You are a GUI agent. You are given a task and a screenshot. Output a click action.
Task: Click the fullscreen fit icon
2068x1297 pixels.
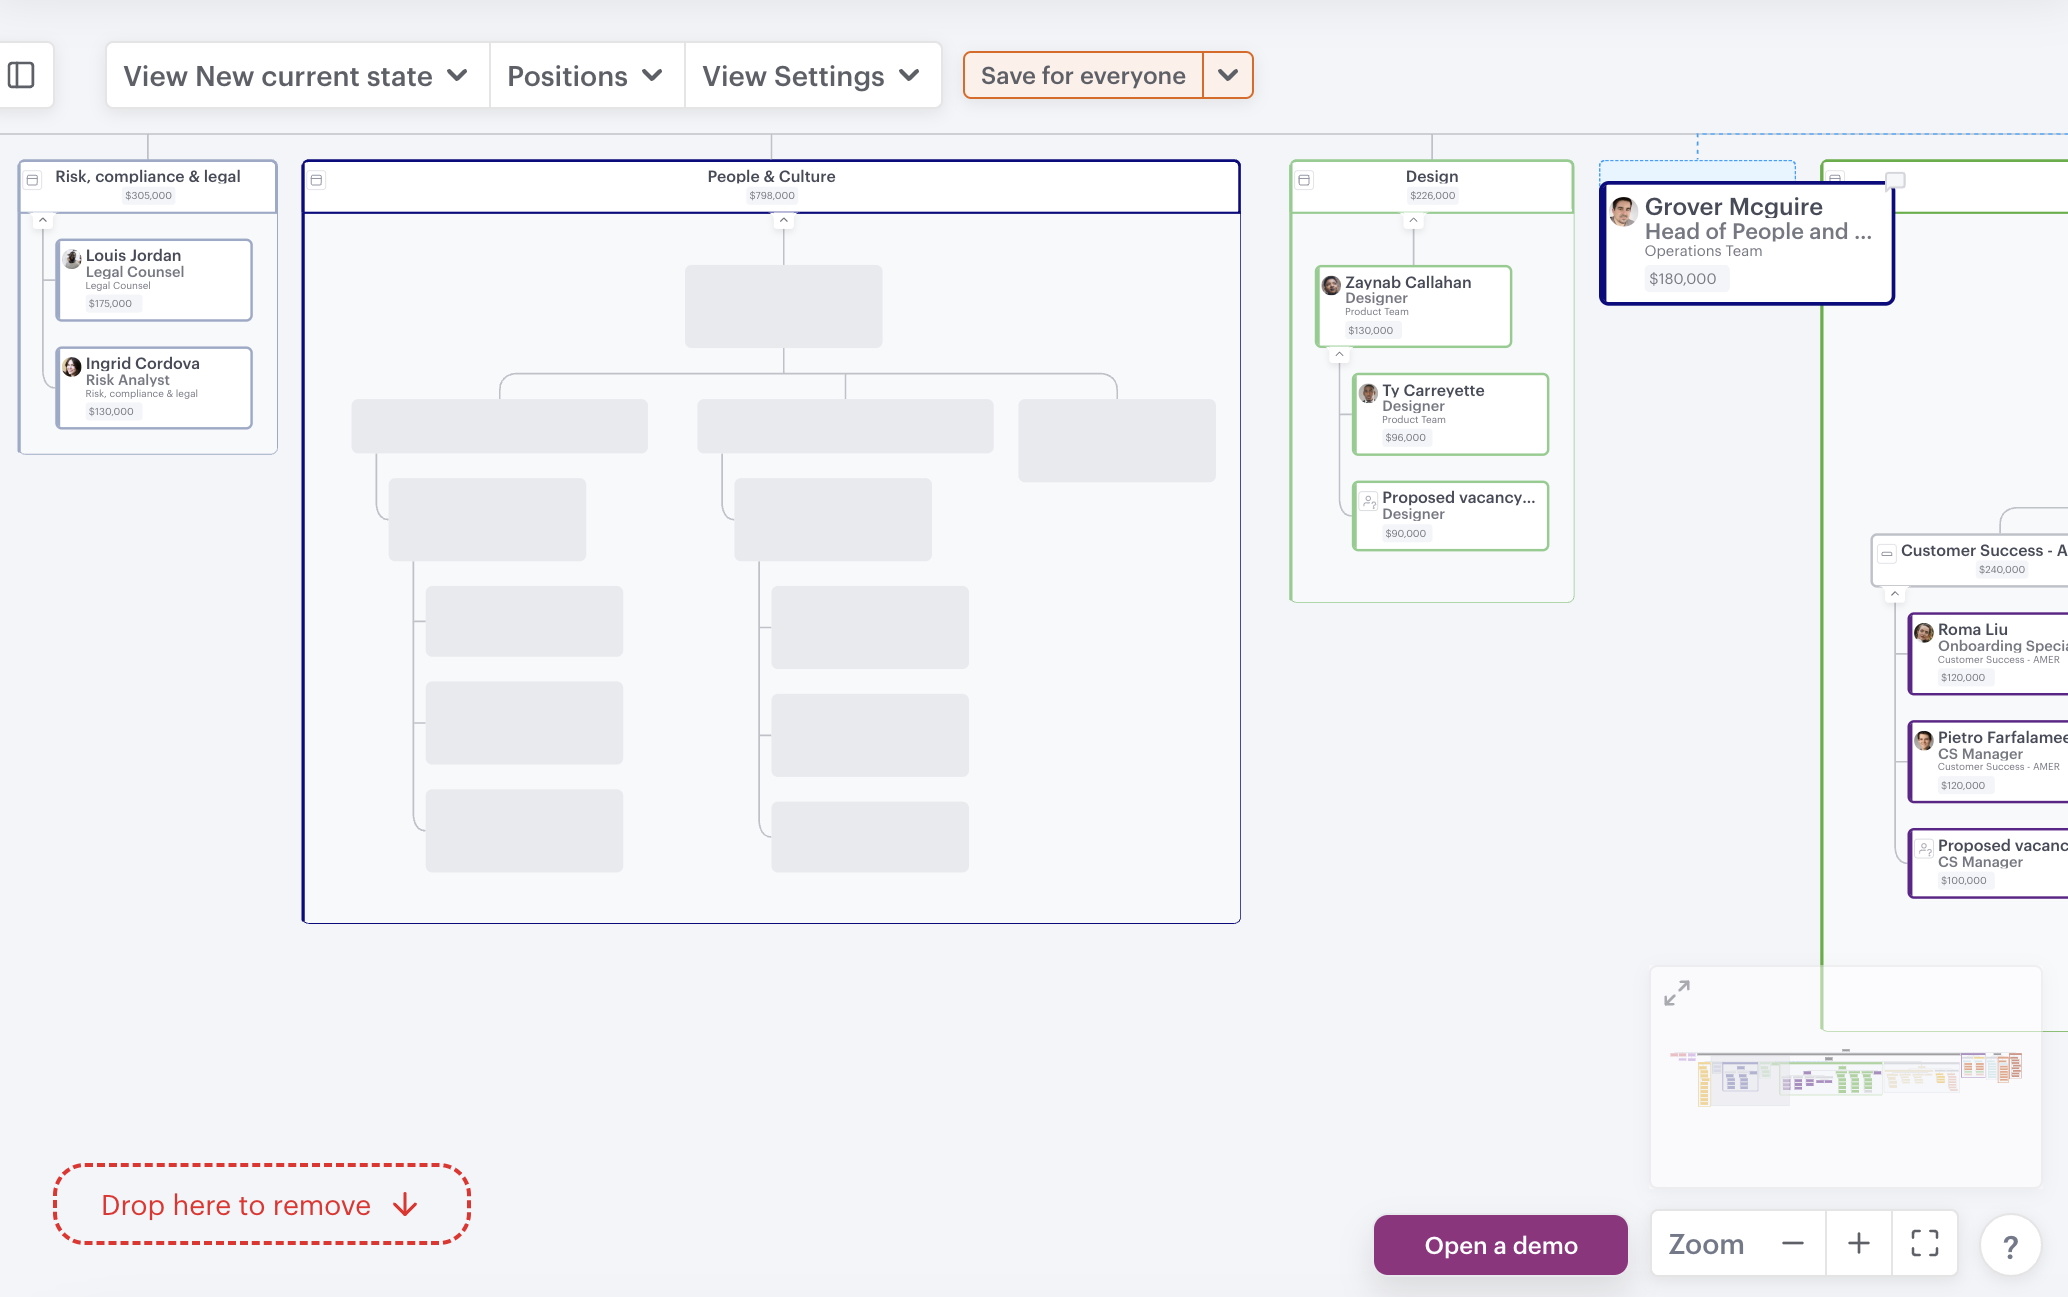point(1924,1243)
